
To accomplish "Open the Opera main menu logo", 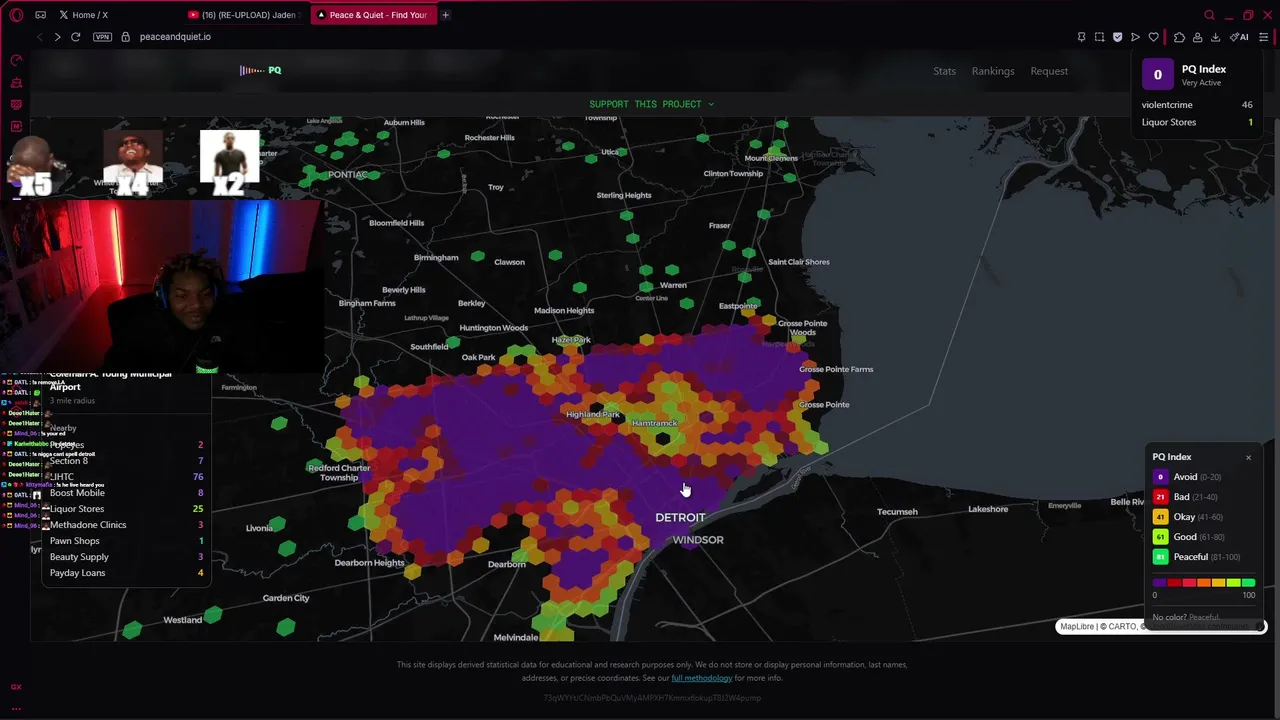I will [x=16, y=15].
